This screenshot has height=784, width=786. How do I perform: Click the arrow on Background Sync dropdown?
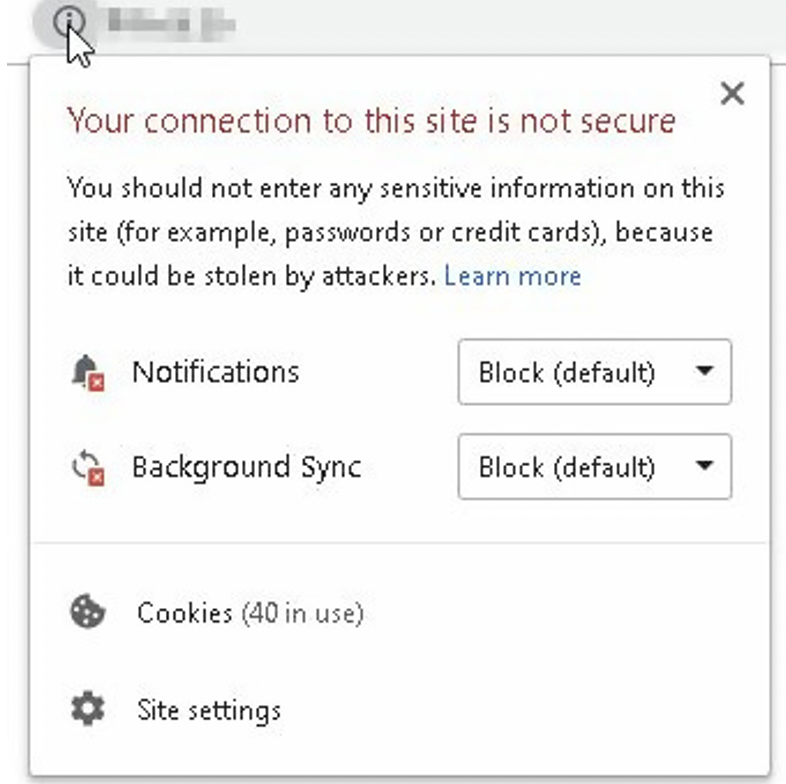pos(705,466)
